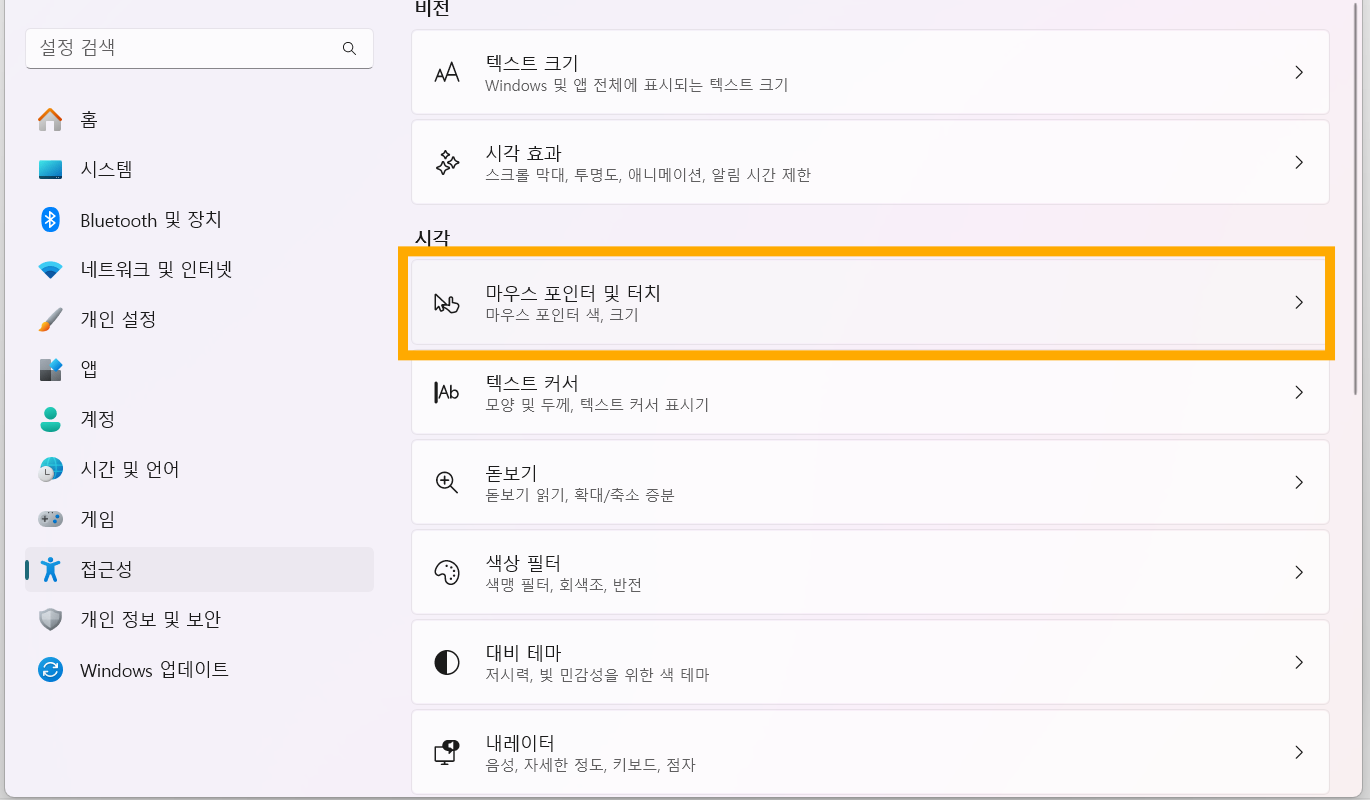Open 내레이터 settings using the chevron
The height and width of the screenshot is (800, 1370).
coord(1299,752)
